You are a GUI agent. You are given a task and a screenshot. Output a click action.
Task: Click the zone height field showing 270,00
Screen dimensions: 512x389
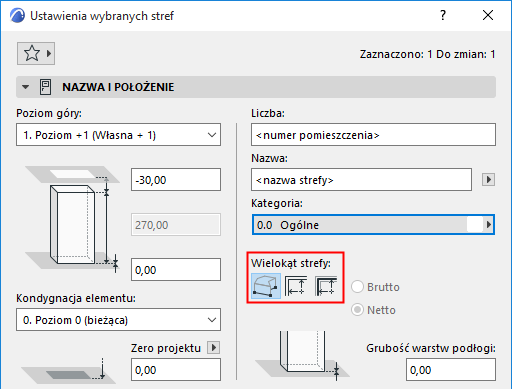176,225
